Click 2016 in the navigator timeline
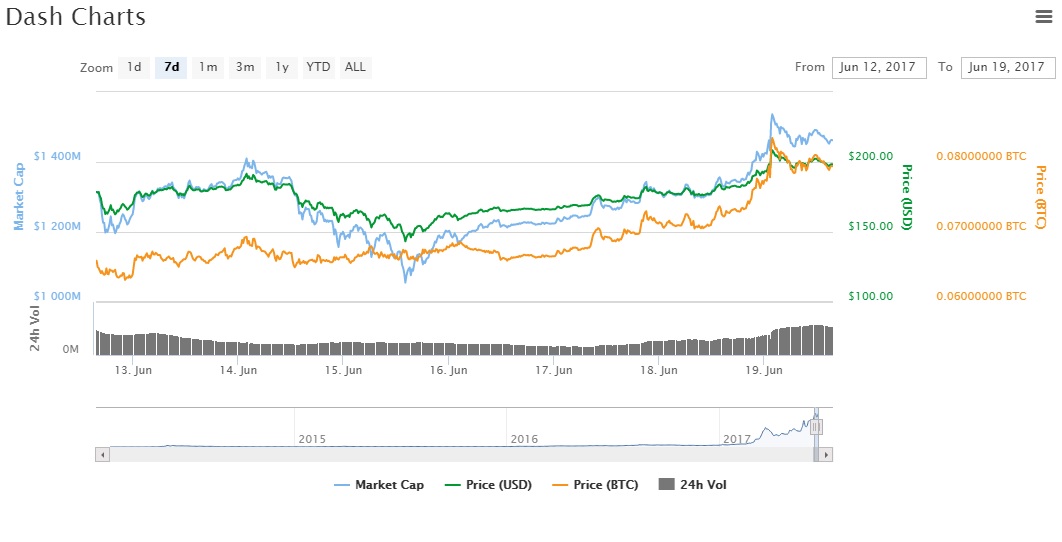Screen dimensions: 1062x542 (x=524, y=439)
